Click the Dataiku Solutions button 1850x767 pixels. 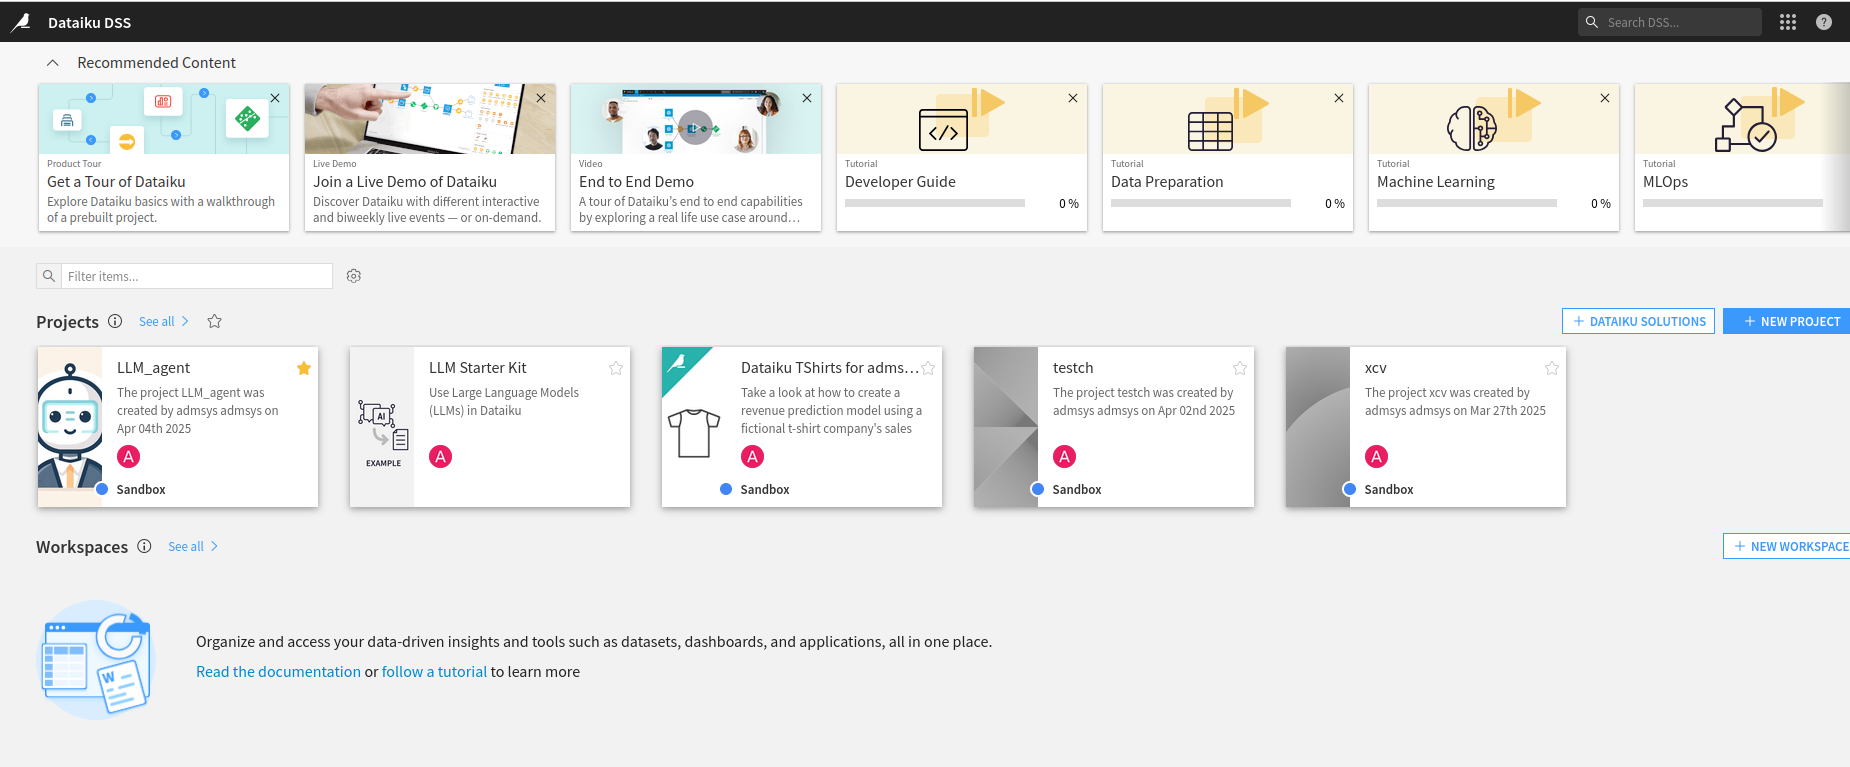click(1638, 321)
